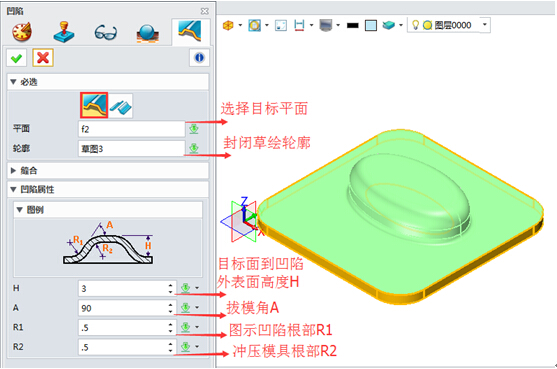Click the H-shaped dimension icon in toolbar
The height and width of the screenshot is (369, 557).
299,25
